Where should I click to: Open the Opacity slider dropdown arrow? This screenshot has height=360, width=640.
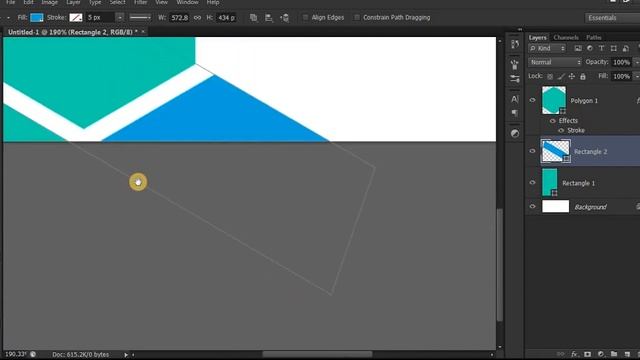pyautogui.click(x=637, y=62)
